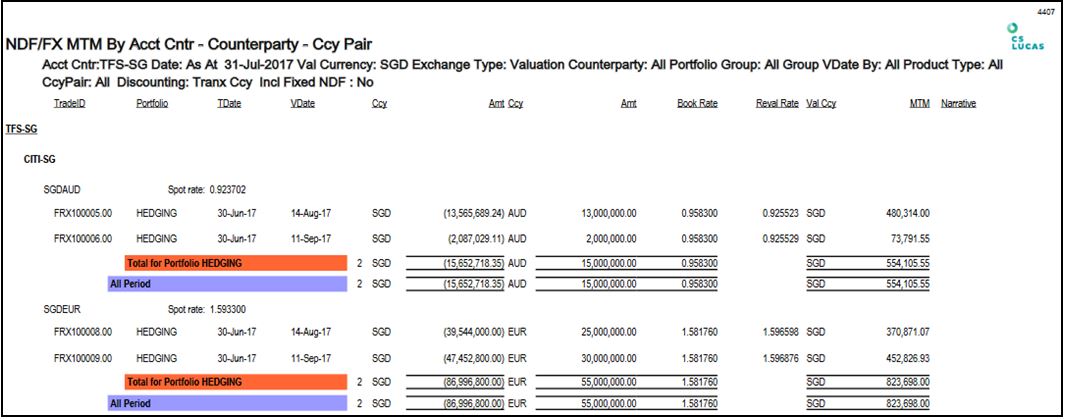Select the MTM column header

point(919,103)
